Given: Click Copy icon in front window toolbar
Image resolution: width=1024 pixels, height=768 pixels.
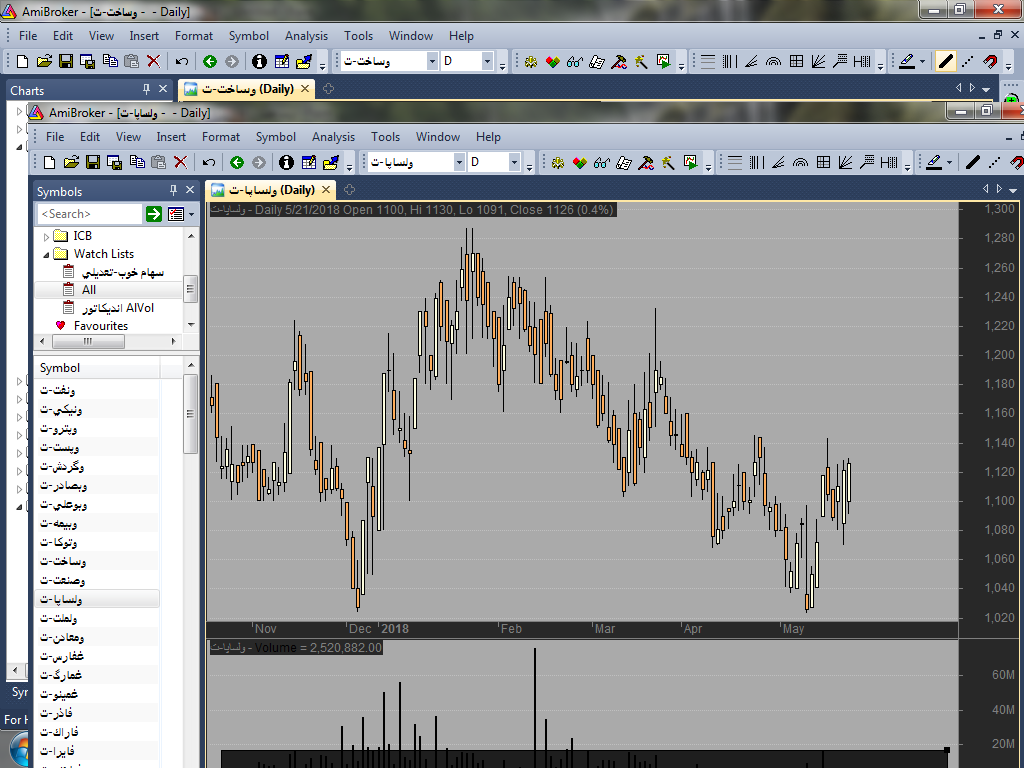Looking at the screenshot, I should pos(137,163).
